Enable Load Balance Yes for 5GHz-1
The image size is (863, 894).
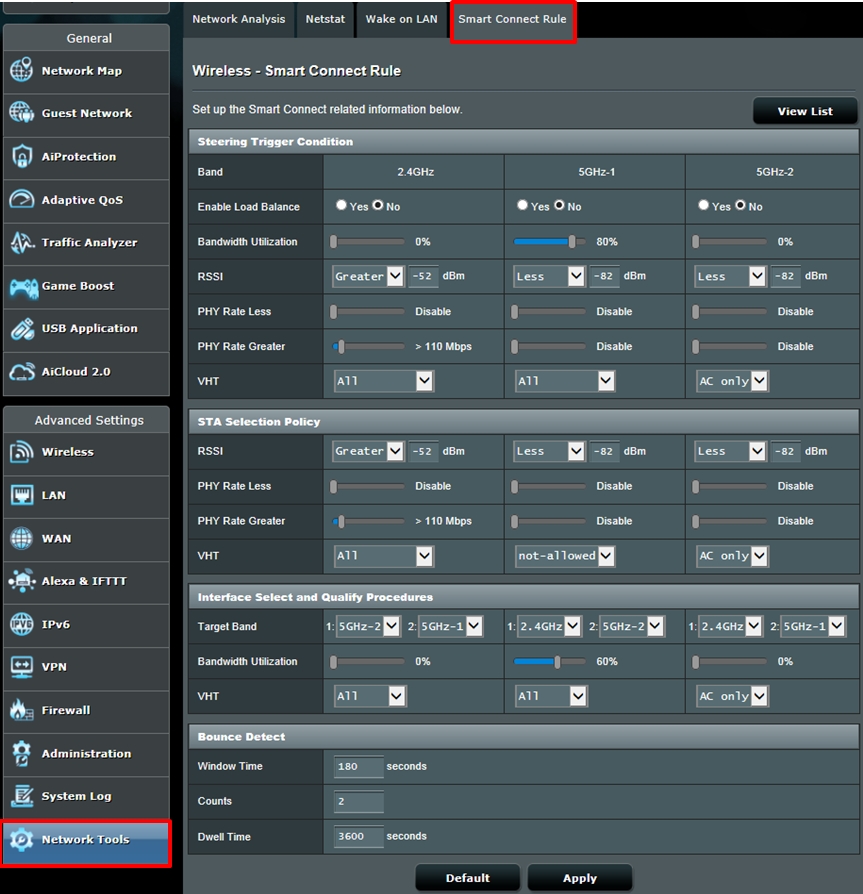pyautogui.click(x=522, y=205)
